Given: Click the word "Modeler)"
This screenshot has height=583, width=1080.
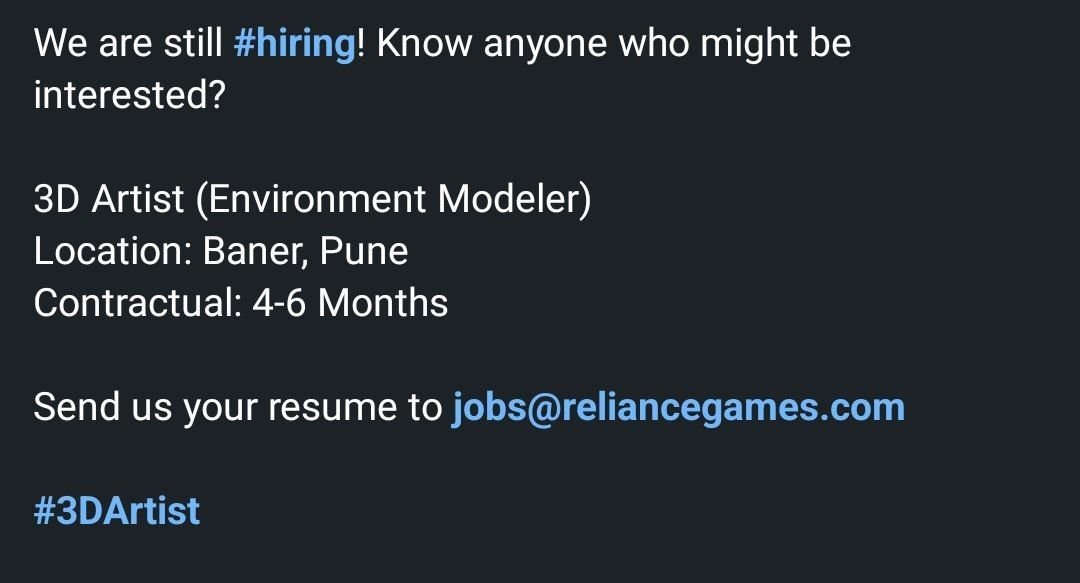Looking at the screenshot, I should tap(516, 199).
